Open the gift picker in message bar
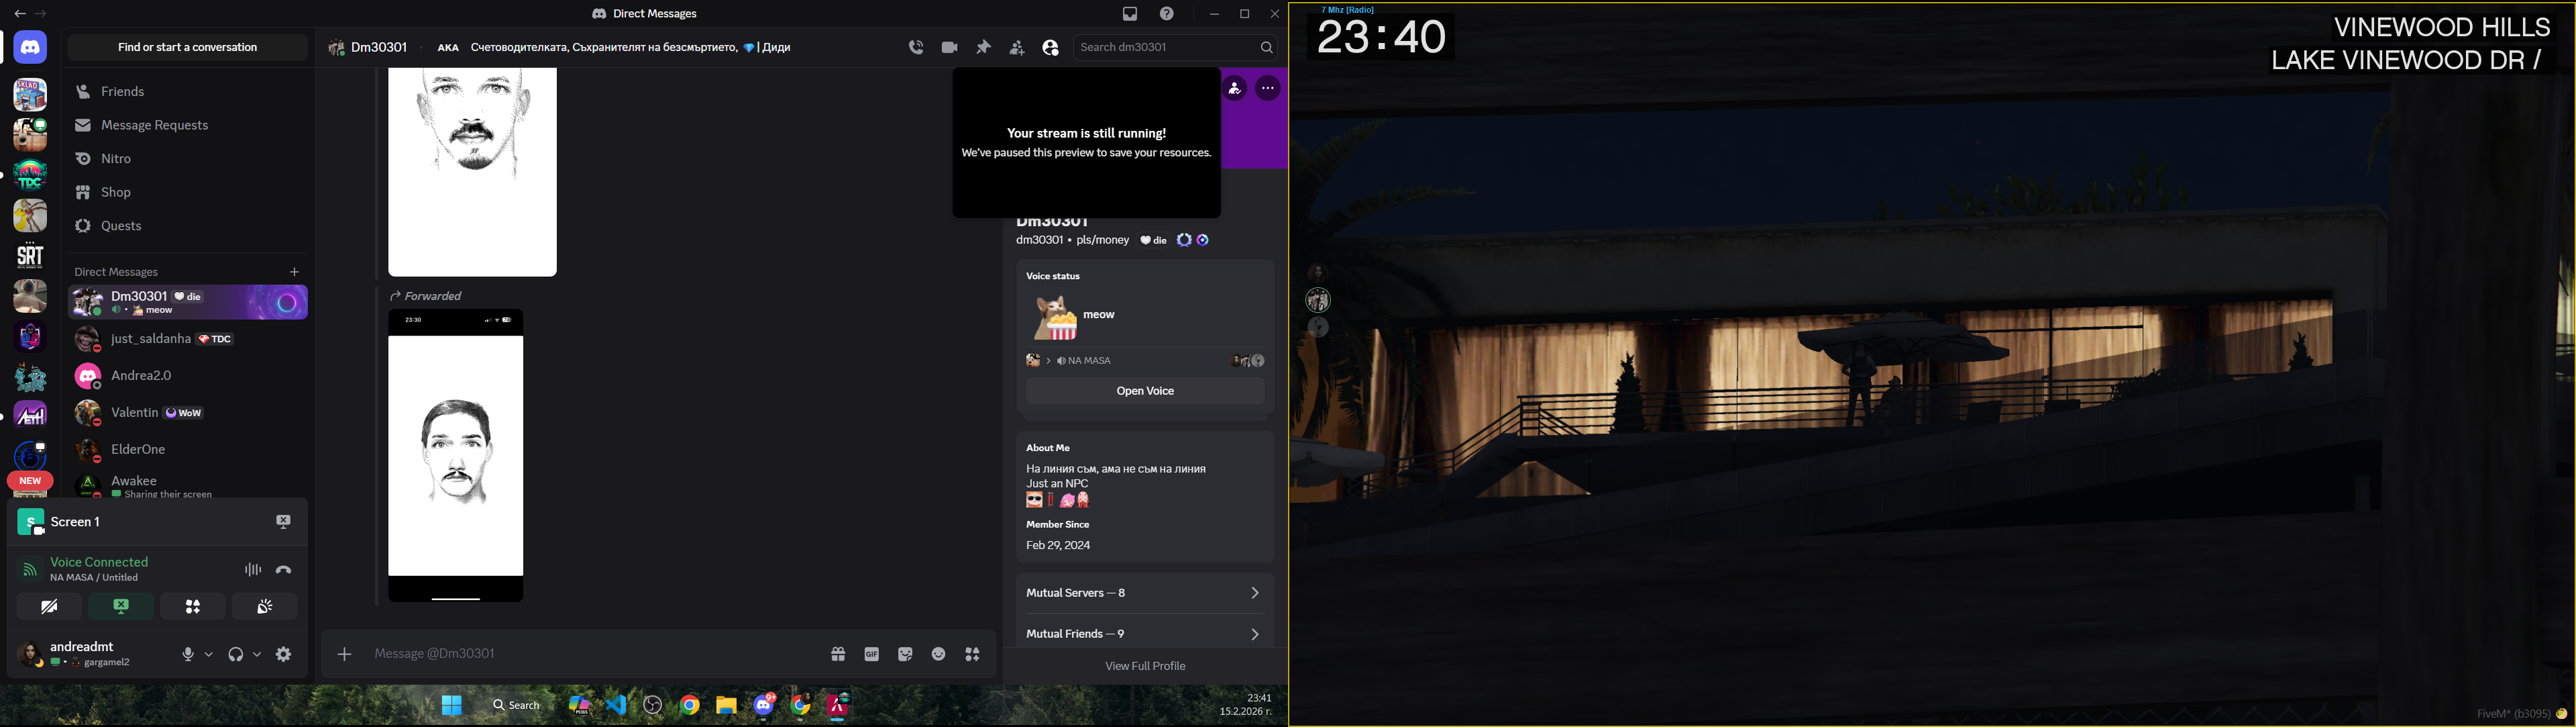The height and width of the screenshot is (727, 2576). coord(838,654)
